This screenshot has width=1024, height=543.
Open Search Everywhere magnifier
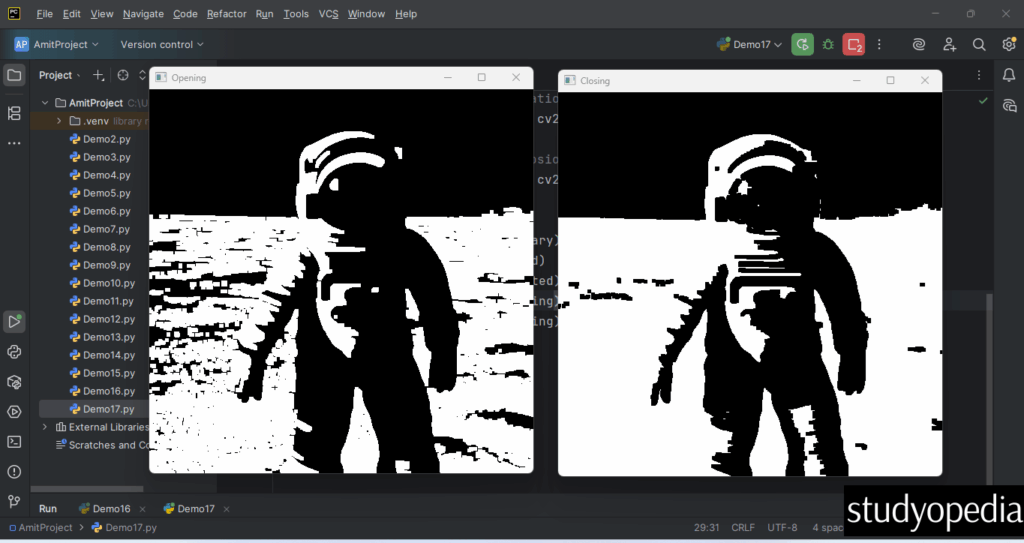tap(979, 44)
